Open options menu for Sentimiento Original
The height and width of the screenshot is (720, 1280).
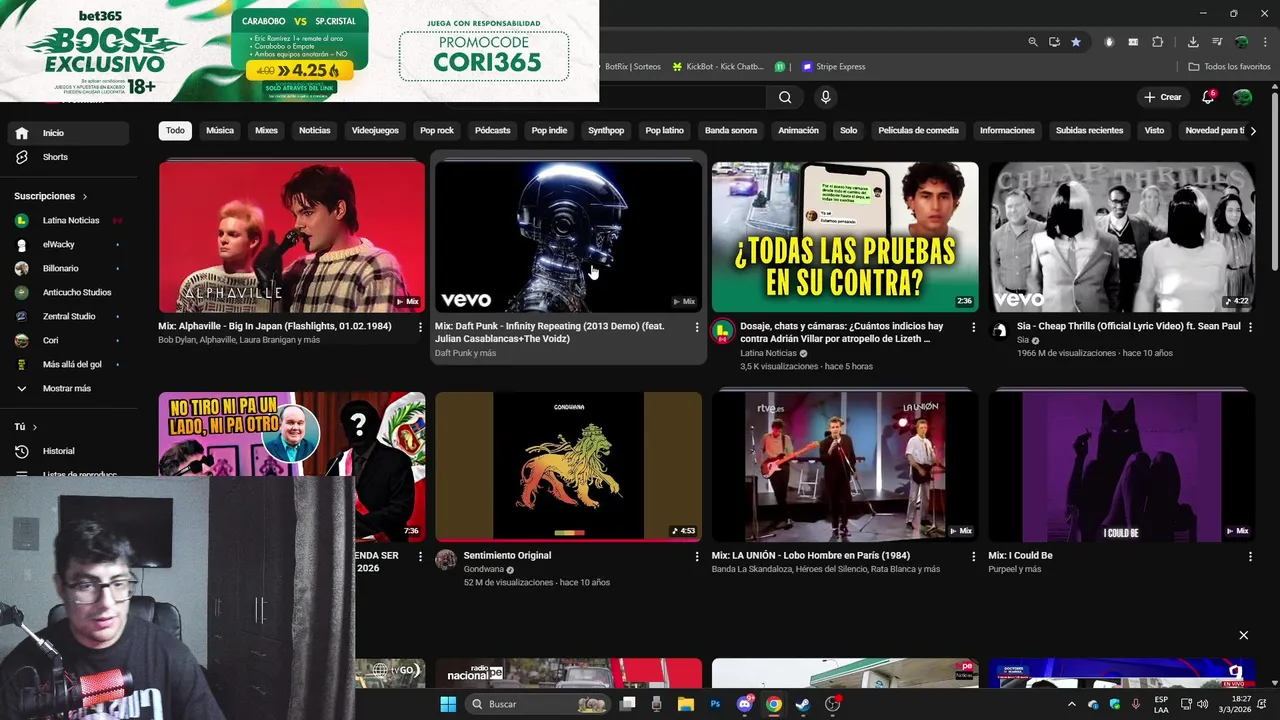pos(697,556)
